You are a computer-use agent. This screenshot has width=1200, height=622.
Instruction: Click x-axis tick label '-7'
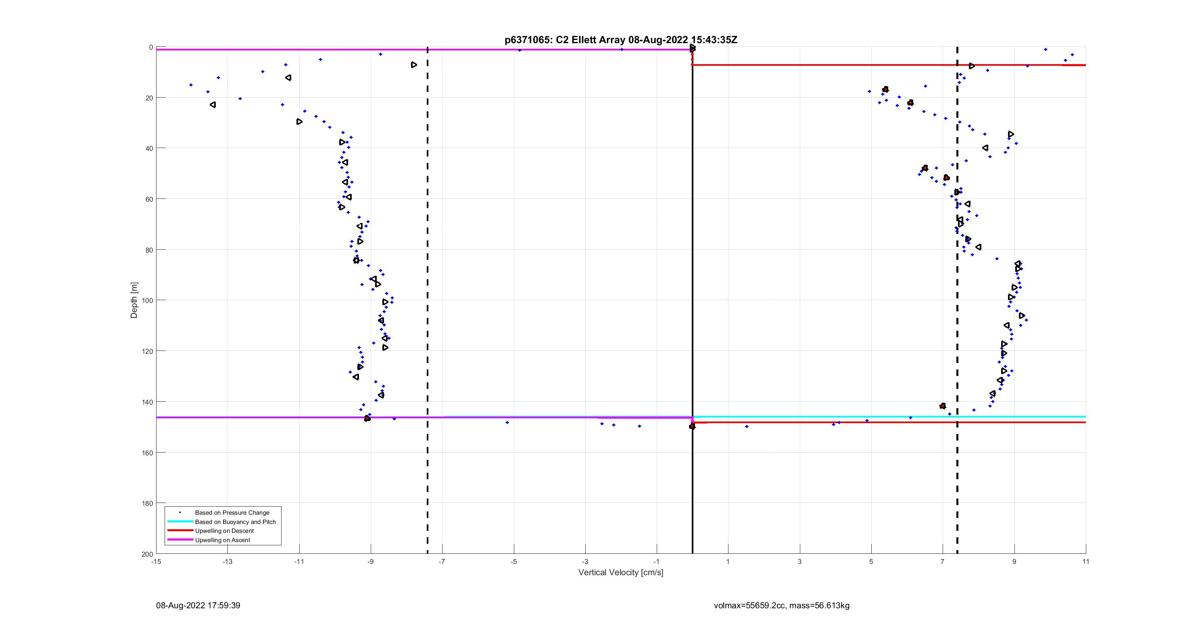(442, 561)
